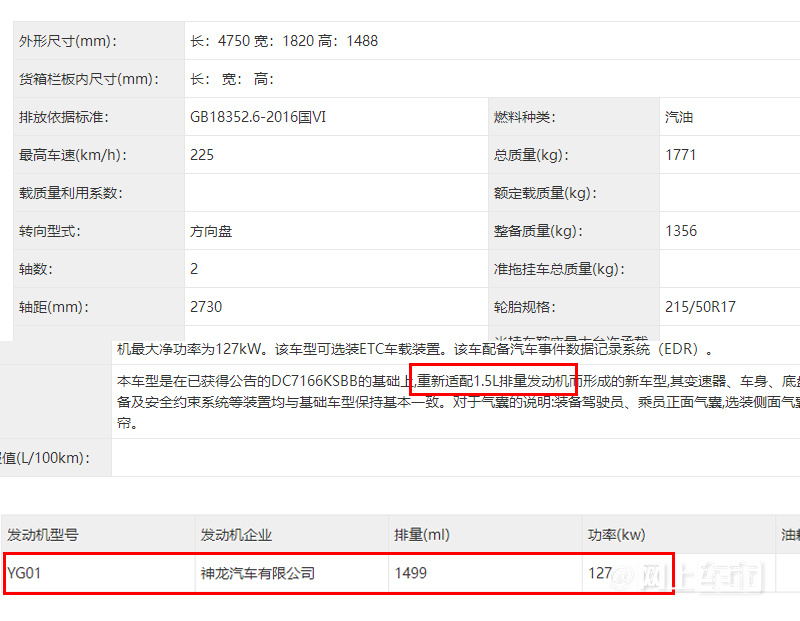
Task: Select the tire spec 215/50R17
Action: (701, 307)
